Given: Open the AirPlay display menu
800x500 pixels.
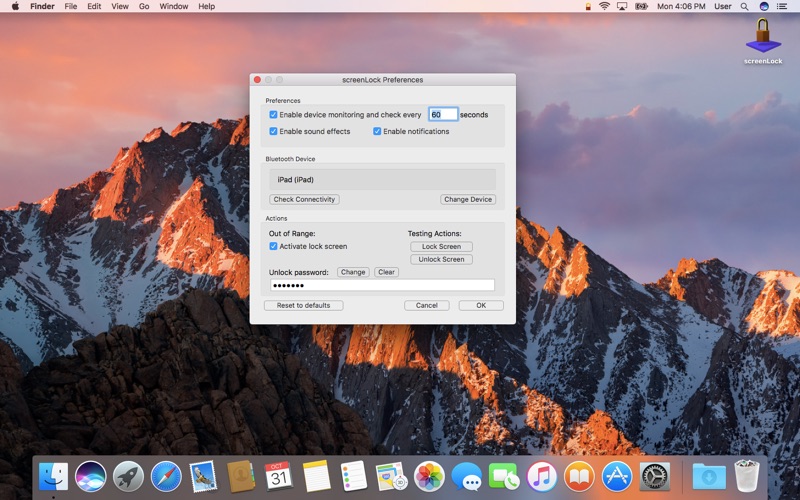Looking at the screenshot, I should (622, 6).
